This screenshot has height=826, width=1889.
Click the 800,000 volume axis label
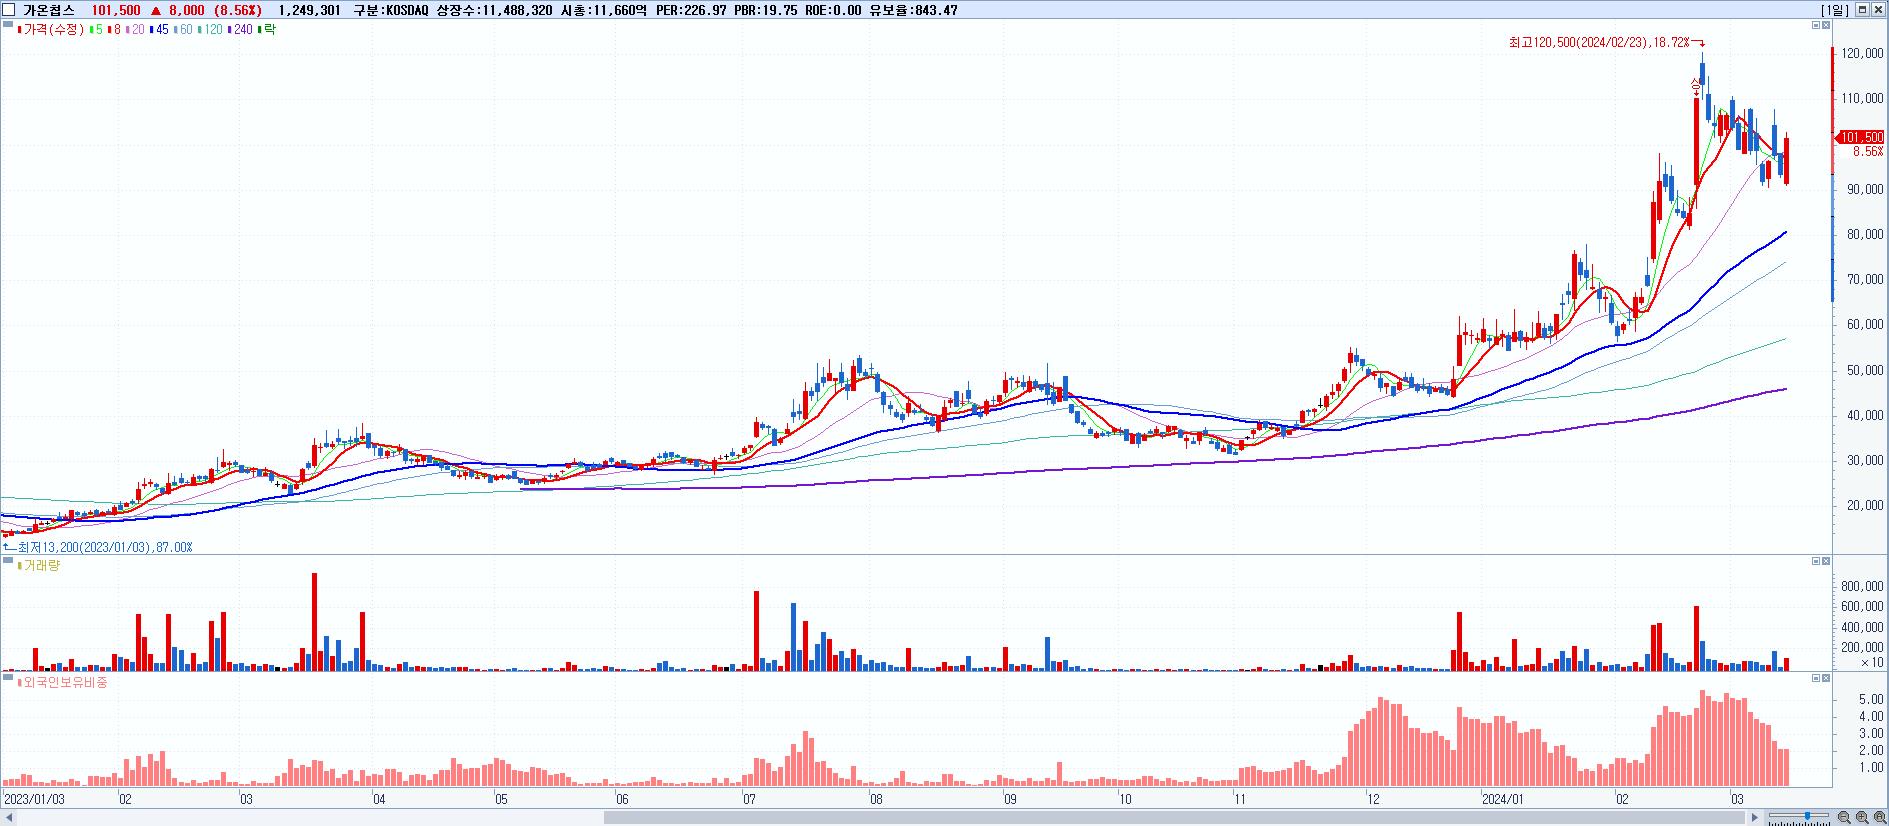click(1861, 586)
